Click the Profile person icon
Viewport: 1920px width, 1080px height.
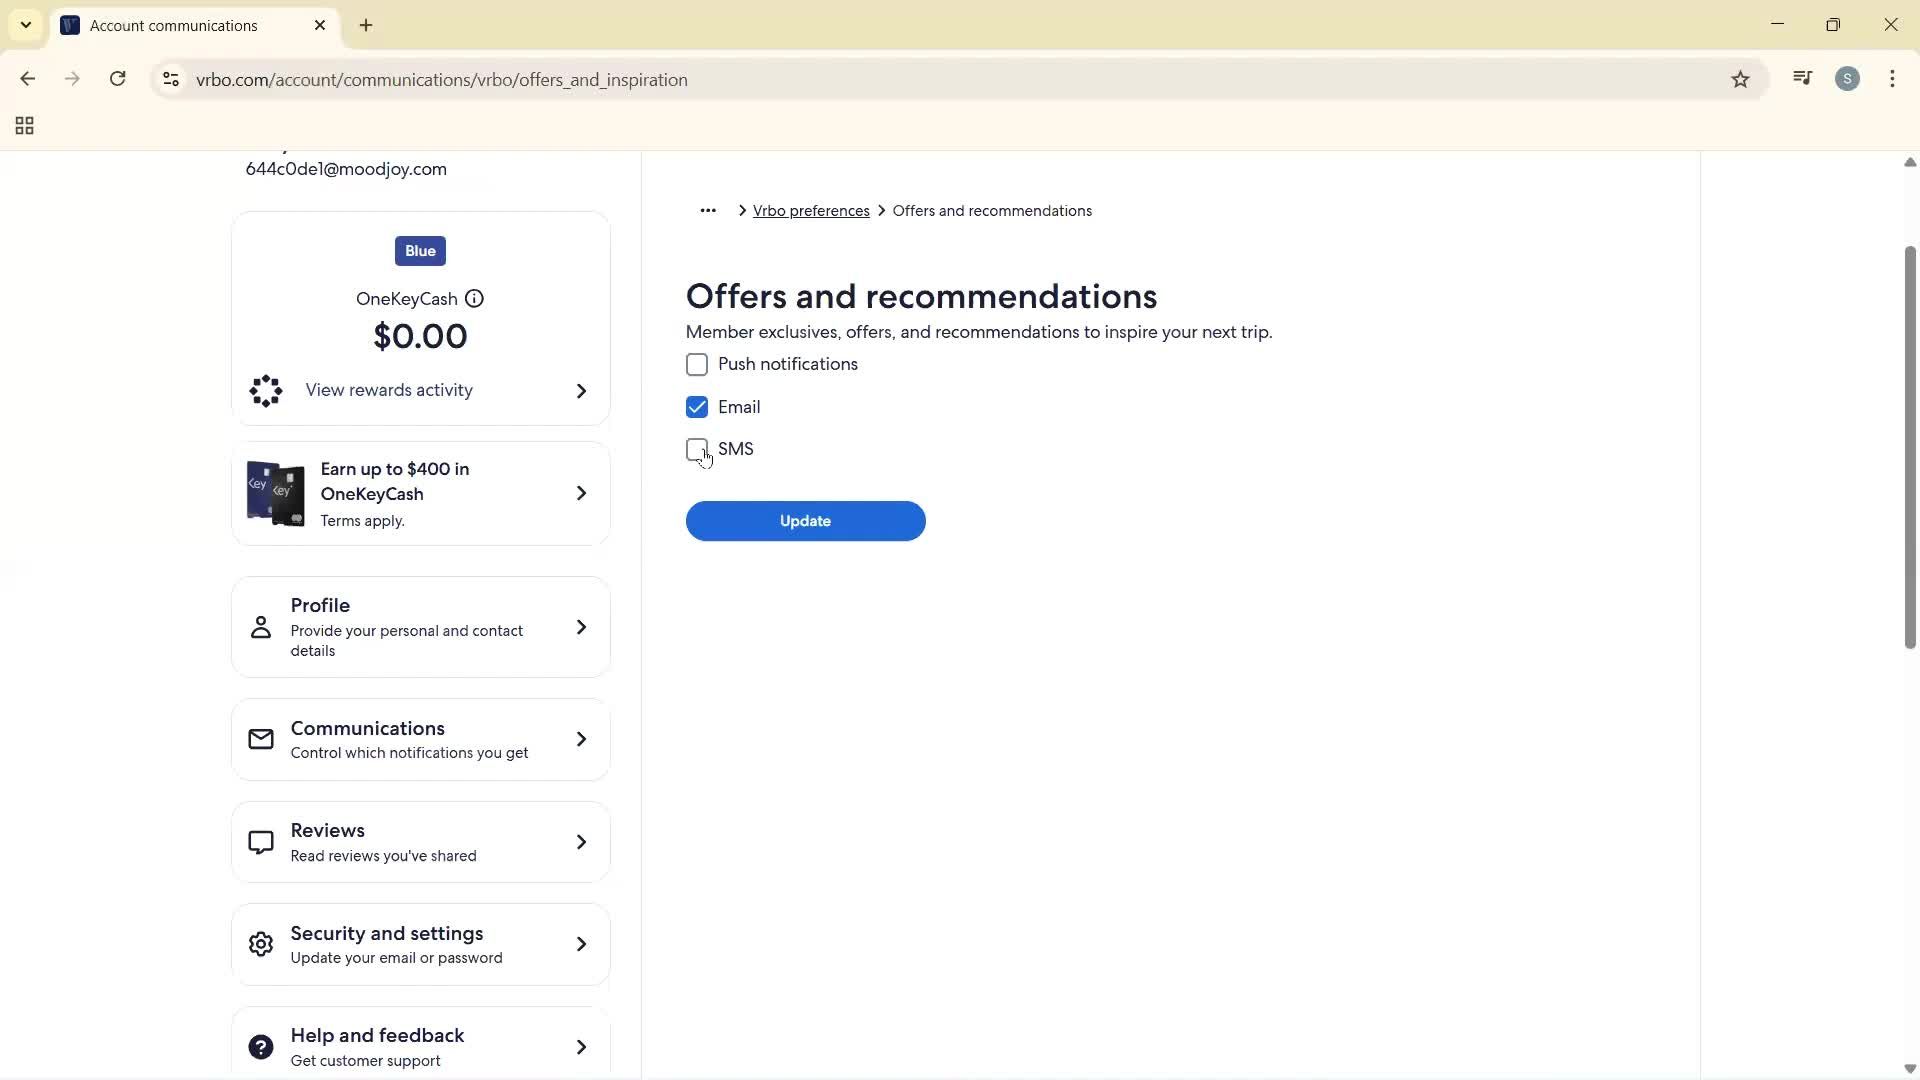point(260,627)
